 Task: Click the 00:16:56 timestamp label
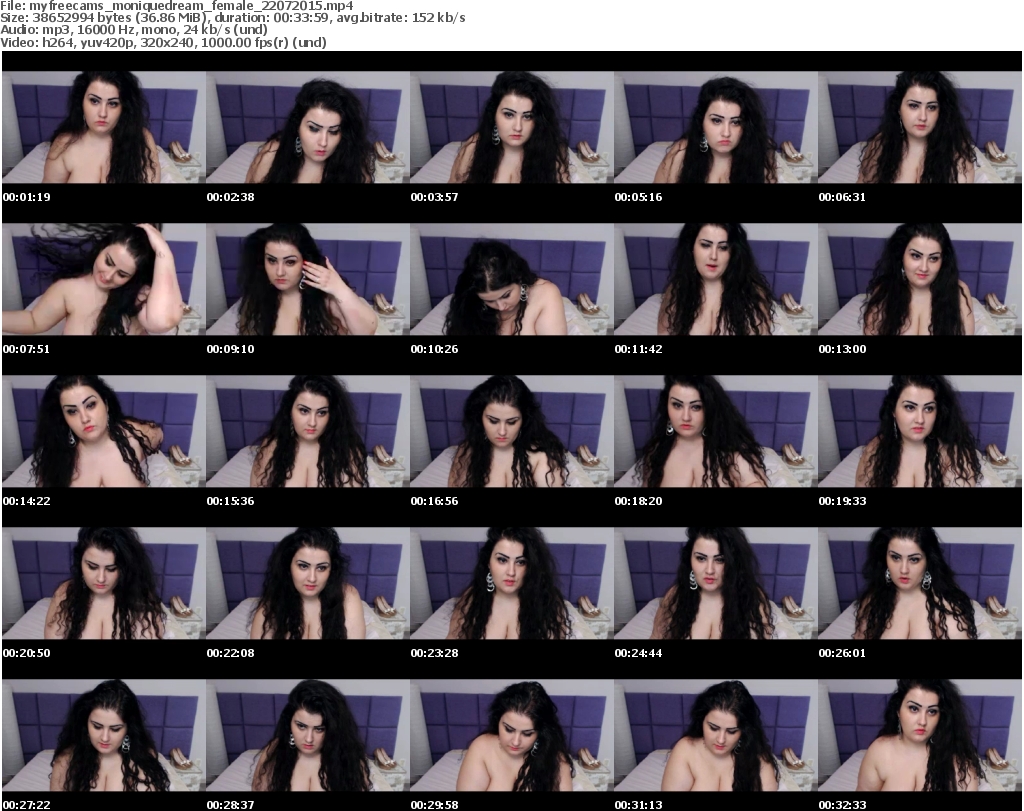point(434,501)
